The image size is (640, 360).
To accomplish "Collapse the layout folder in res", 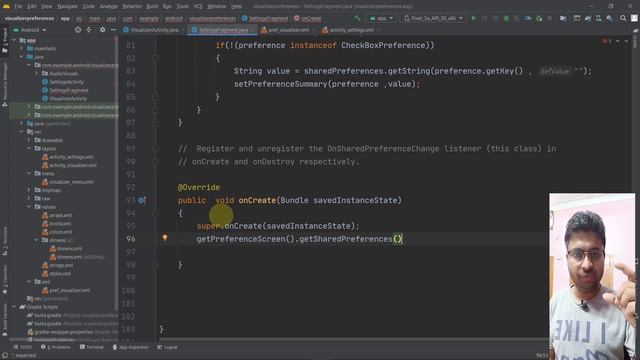I will (29, 149).
